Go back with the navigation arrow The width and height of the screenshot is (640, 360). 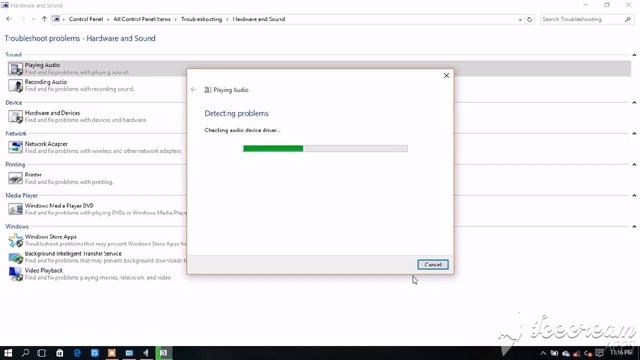(x=9, y=19)
